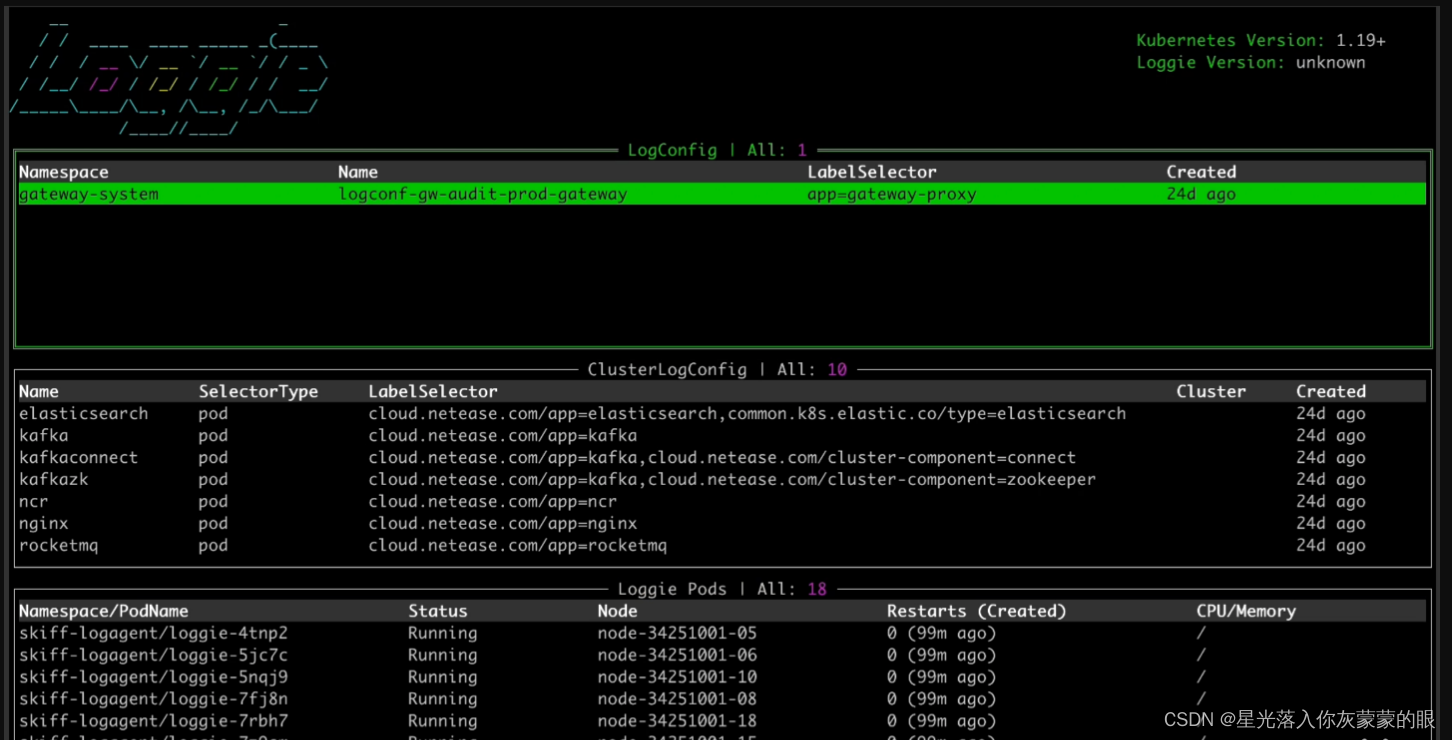Click the LogConfig panel title
Screen dimensions: 1452x740
717,150
